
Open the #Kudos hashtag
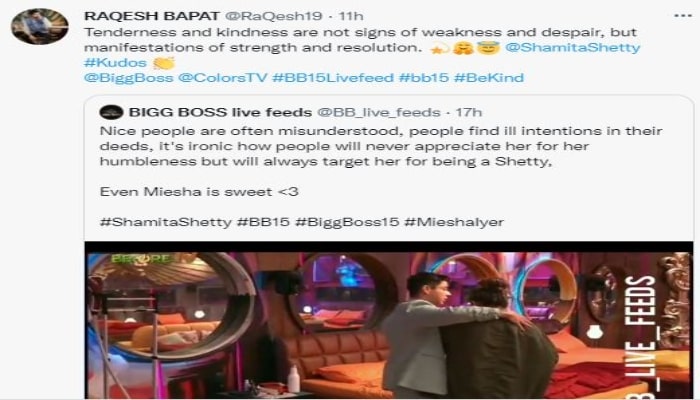click(x=115, y=62)
